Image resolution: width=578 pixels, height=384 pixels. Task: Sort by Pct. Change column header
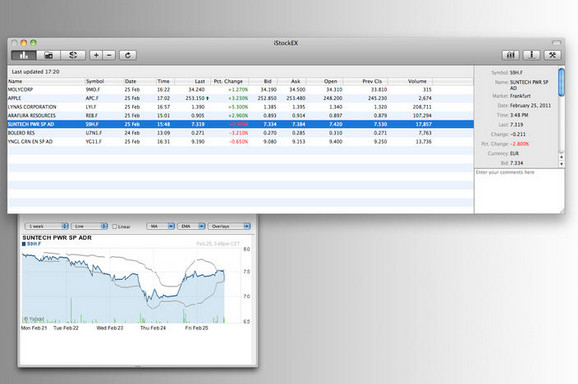(x=229, y=81)
